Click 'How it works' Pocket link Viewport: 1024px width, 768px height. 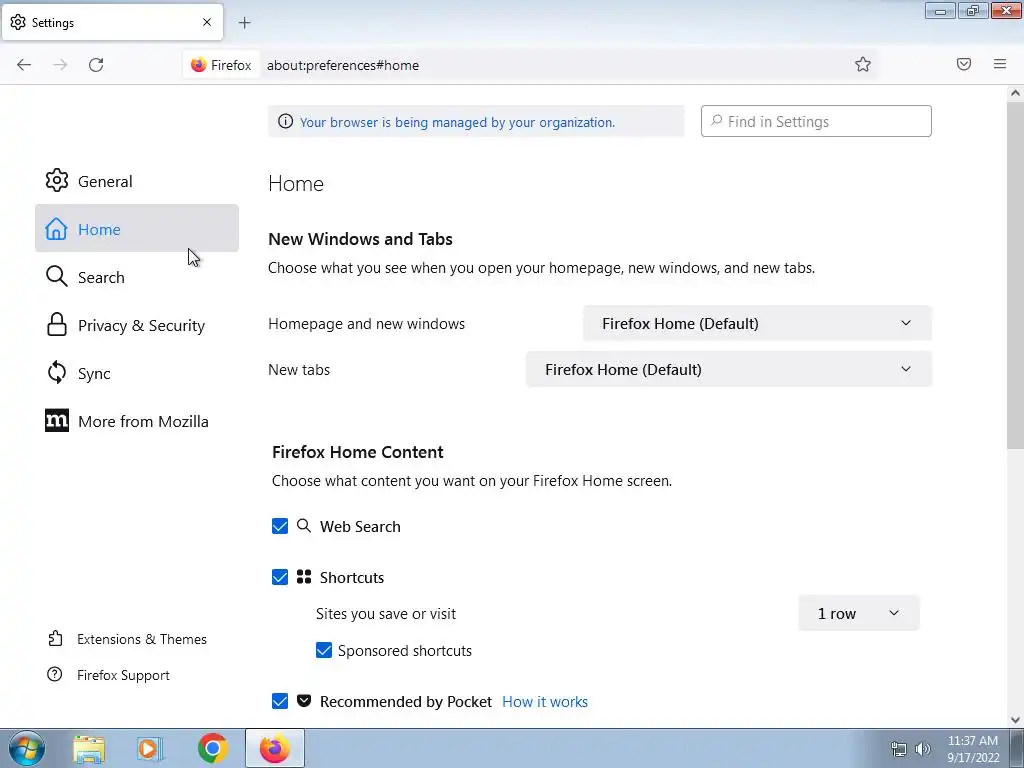[545, 701]
